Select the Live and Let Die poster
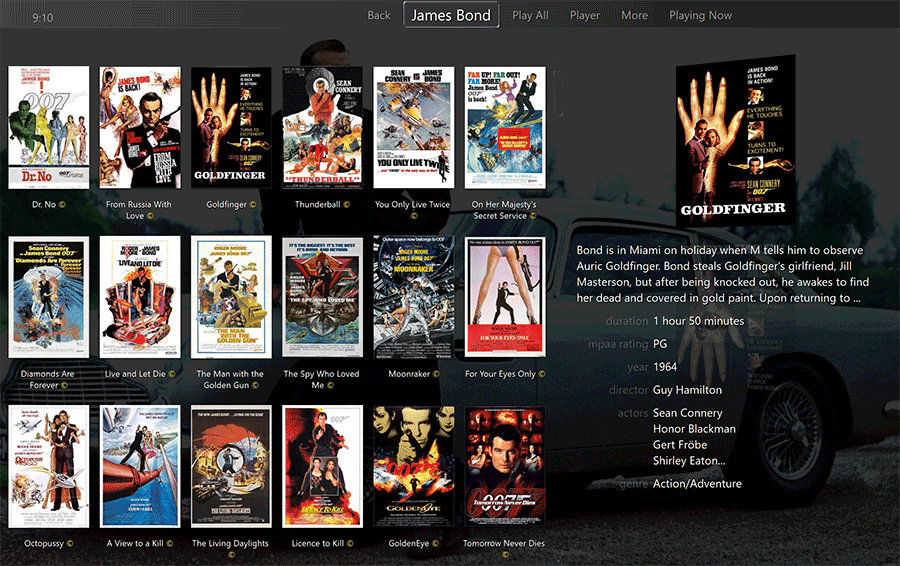The height and width of the screenshot is (566, 900). [140, 297]
